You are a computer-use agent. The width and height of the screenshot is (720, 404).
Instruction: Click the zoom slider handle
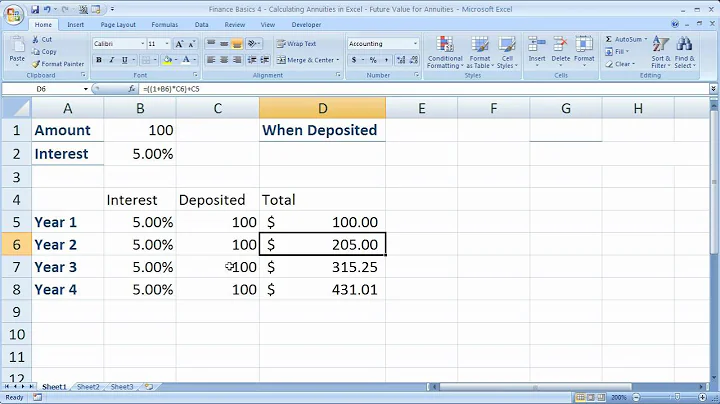(677, 397)
